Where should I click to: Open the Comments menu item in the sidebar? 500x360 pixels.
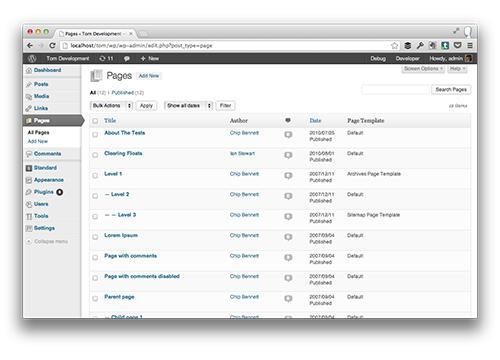point(47,154)
